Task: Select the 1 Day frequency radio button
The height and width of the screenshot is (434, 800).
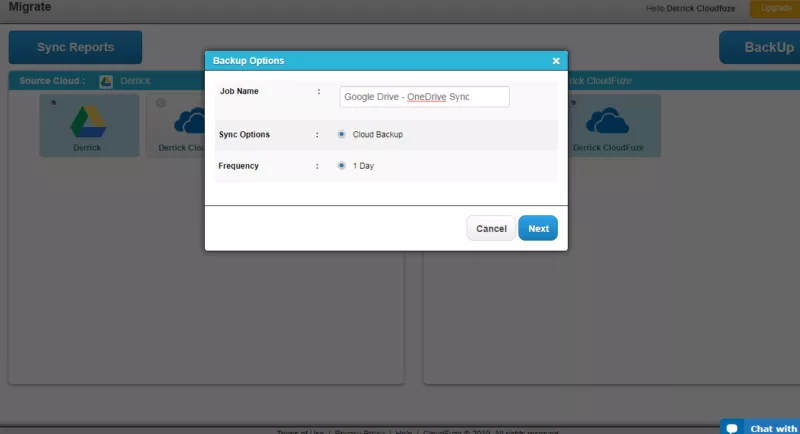Action: (341, 165)
